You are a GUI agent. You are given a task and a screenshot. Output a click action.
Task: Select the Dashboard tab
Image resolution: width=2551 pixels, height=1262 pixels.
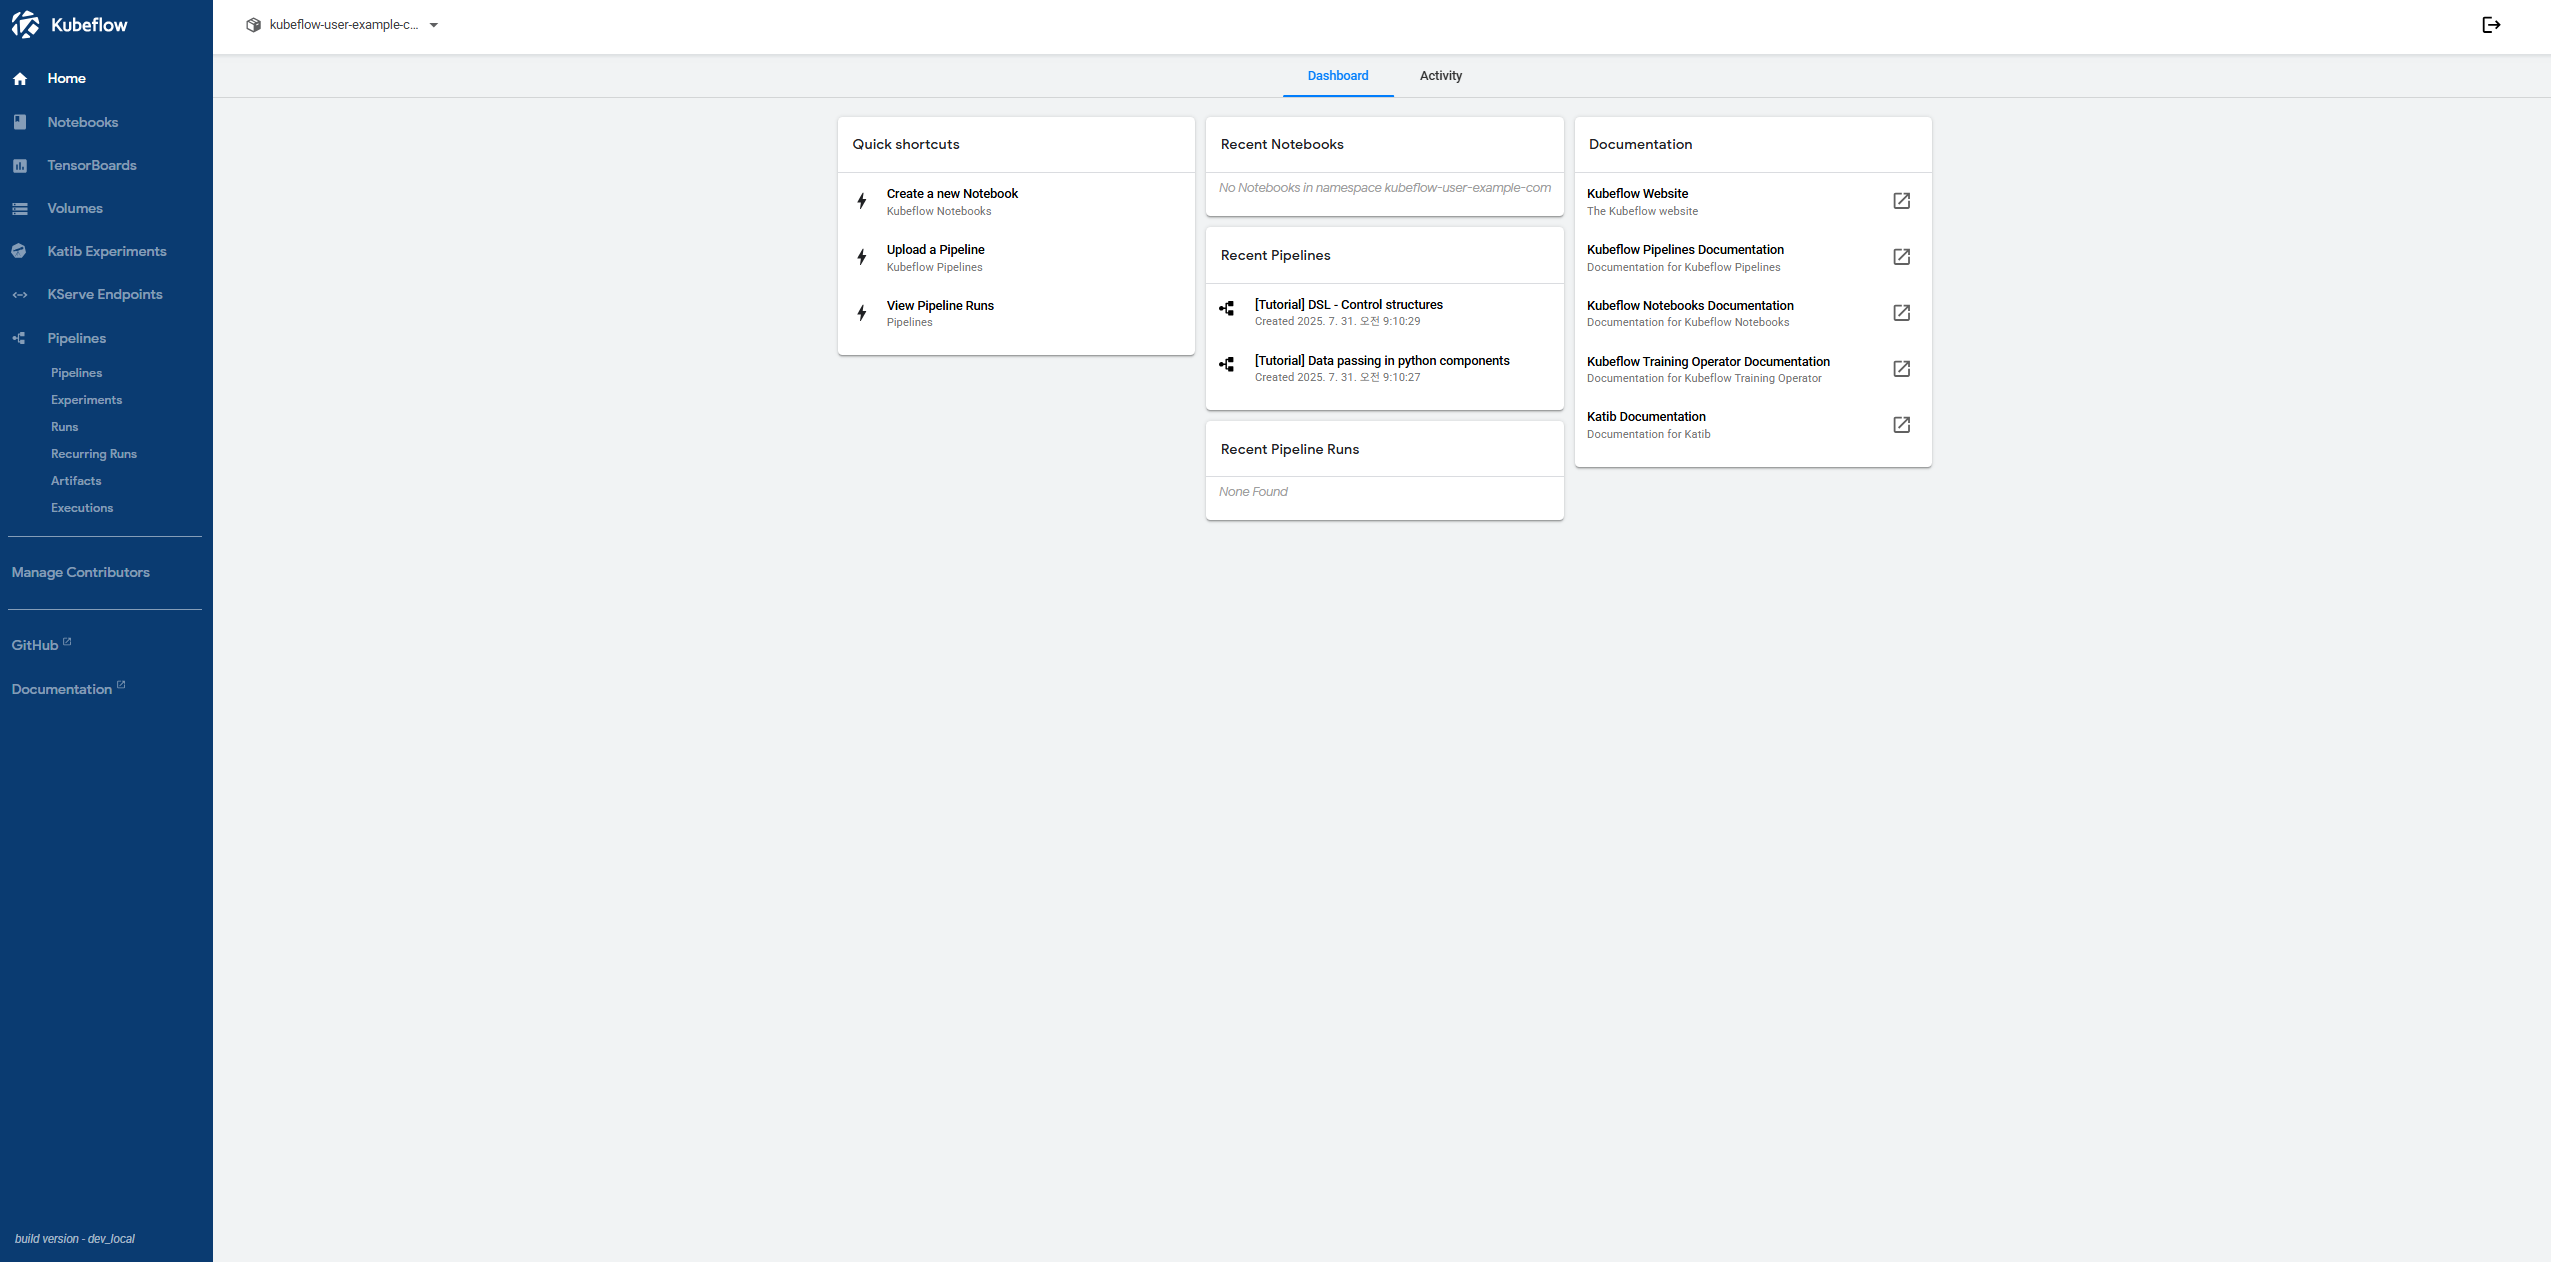(x=1337, y=76)
